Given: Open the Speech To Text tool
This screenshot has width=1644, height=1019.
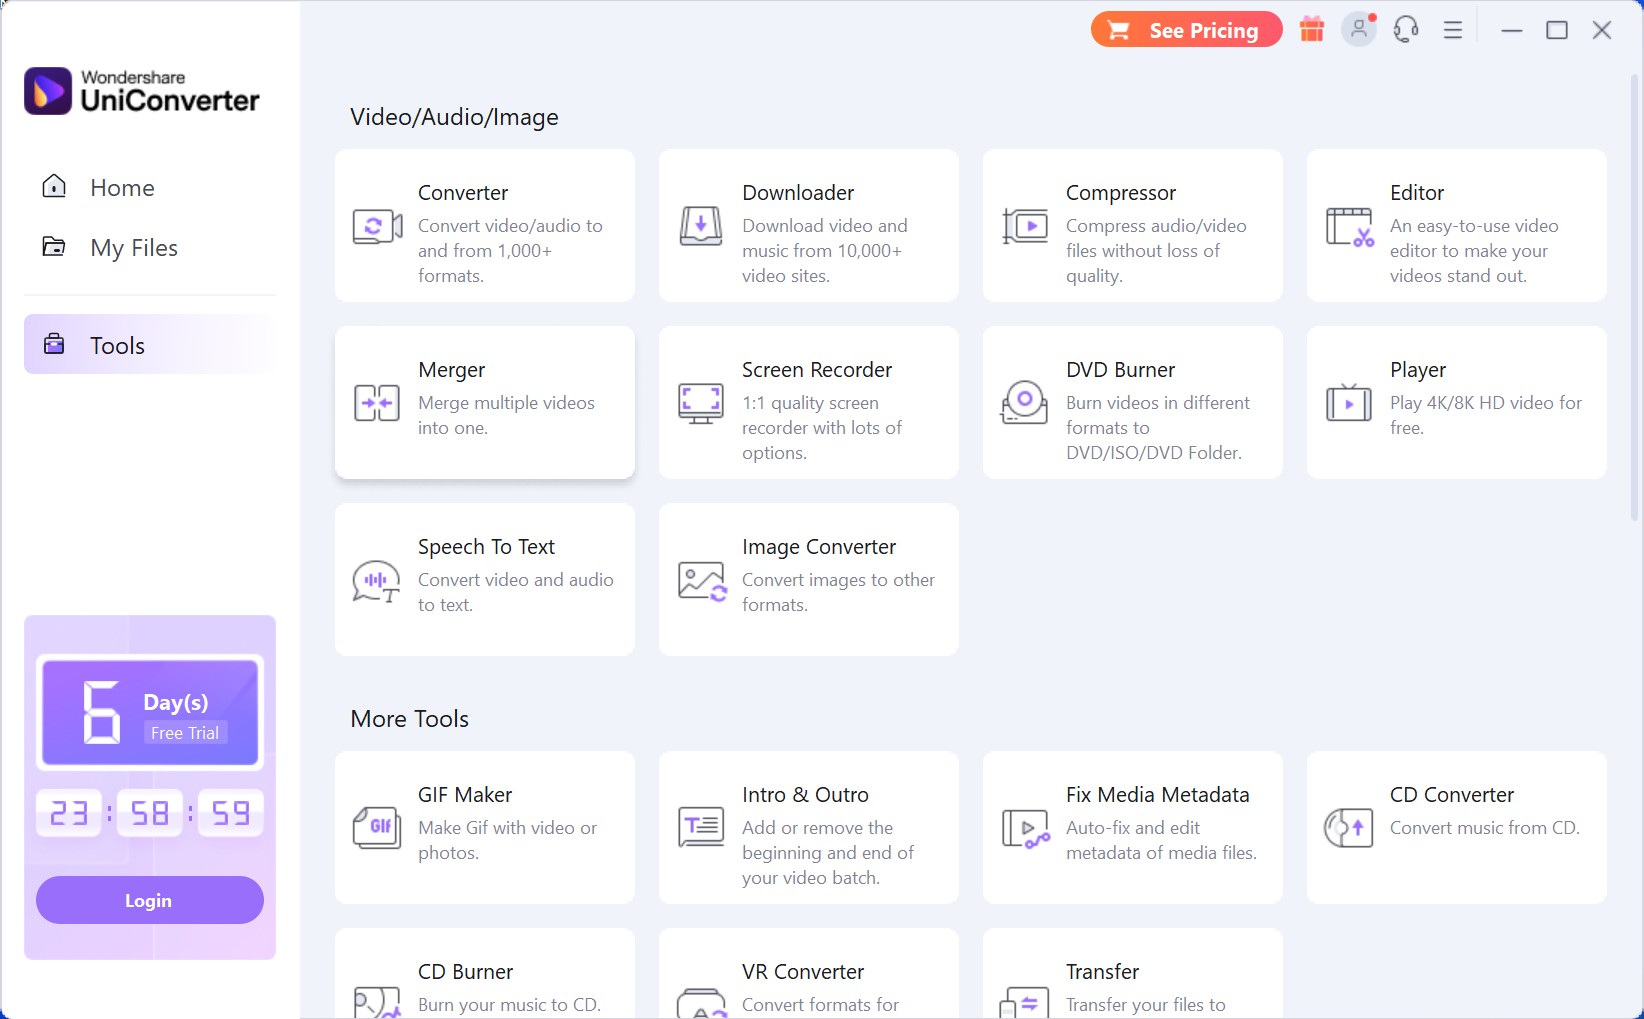Looking at the screenshot, I should click(485, 579).
